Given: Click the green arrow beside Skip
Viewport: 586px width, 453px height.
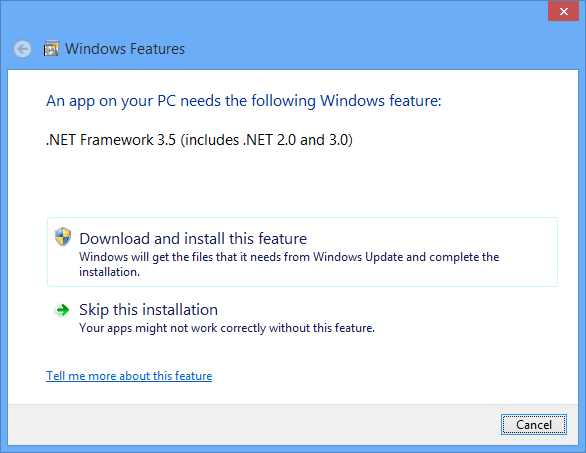Looking at the screenshot, I should coord(62,310).
